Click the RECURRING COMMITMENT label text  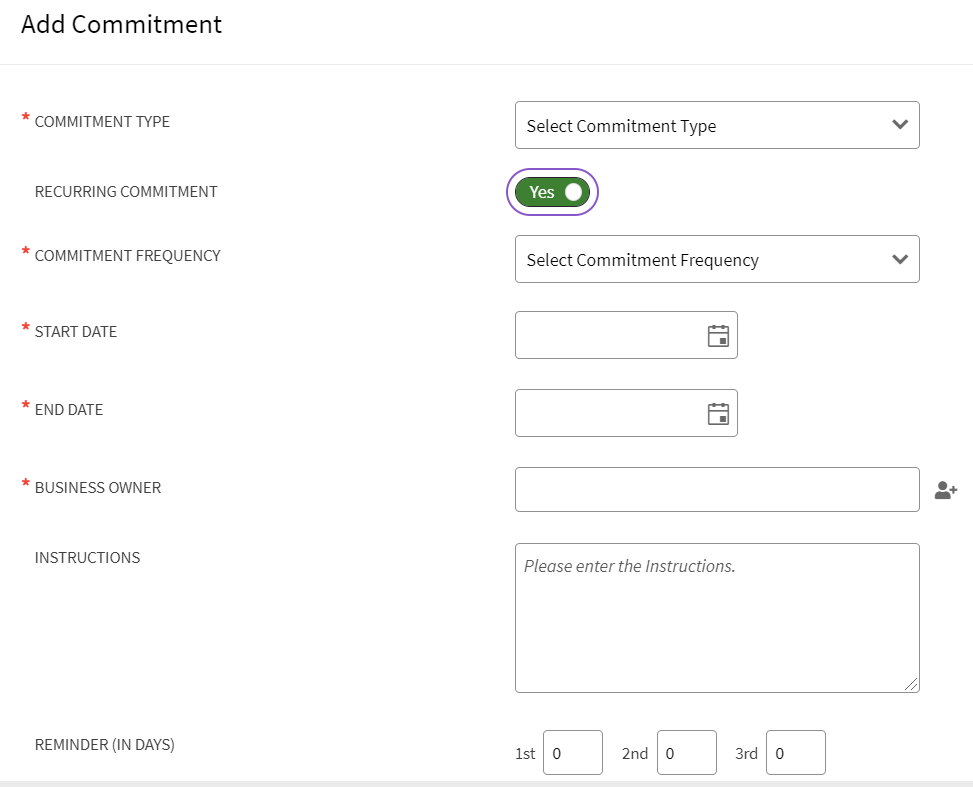coord(126,192)
